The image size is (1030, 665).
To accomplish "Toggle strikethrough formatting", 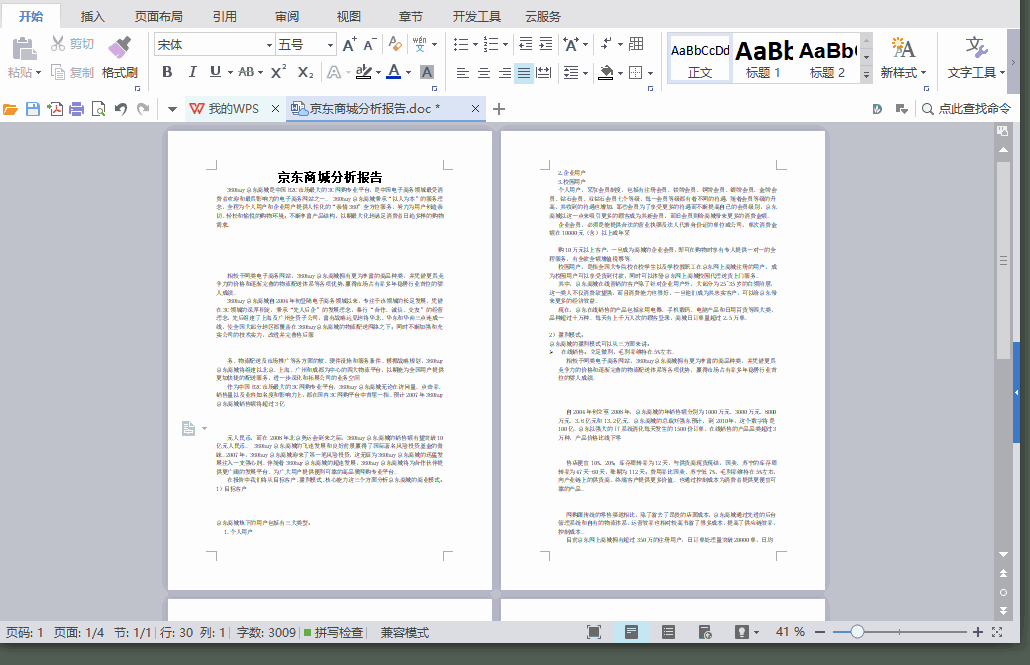I will (246, 72).
